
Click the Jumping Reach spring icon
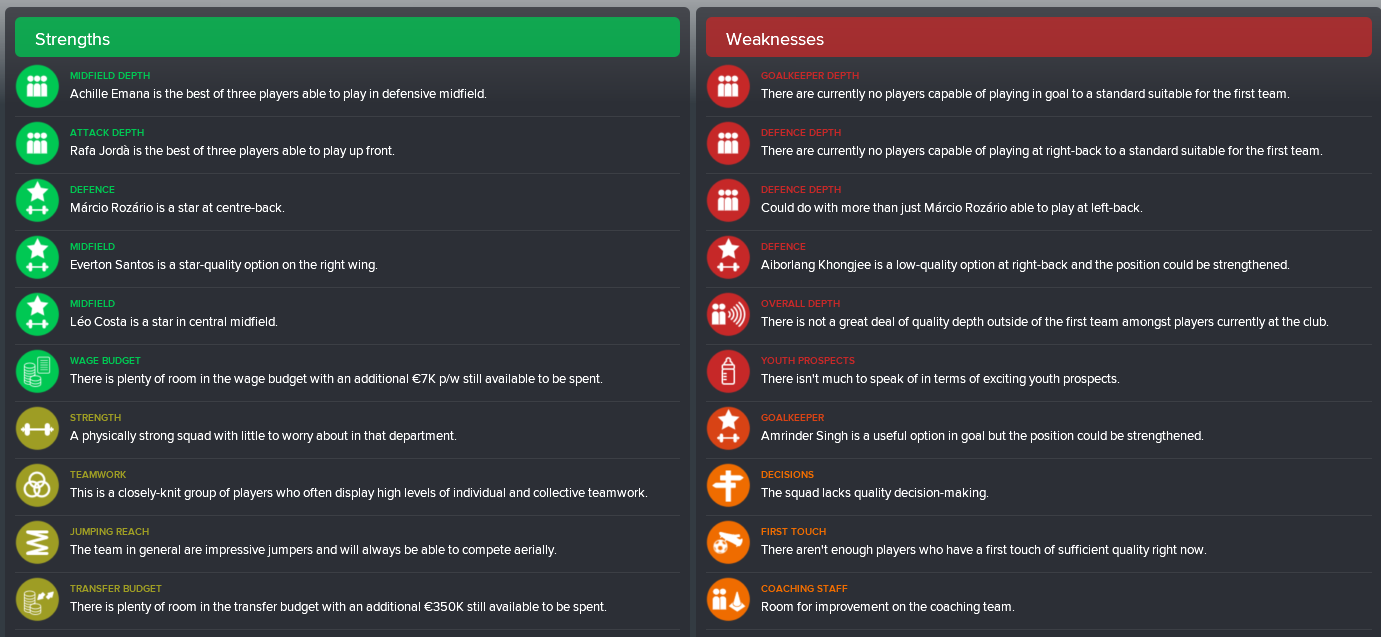click(38, 542)
